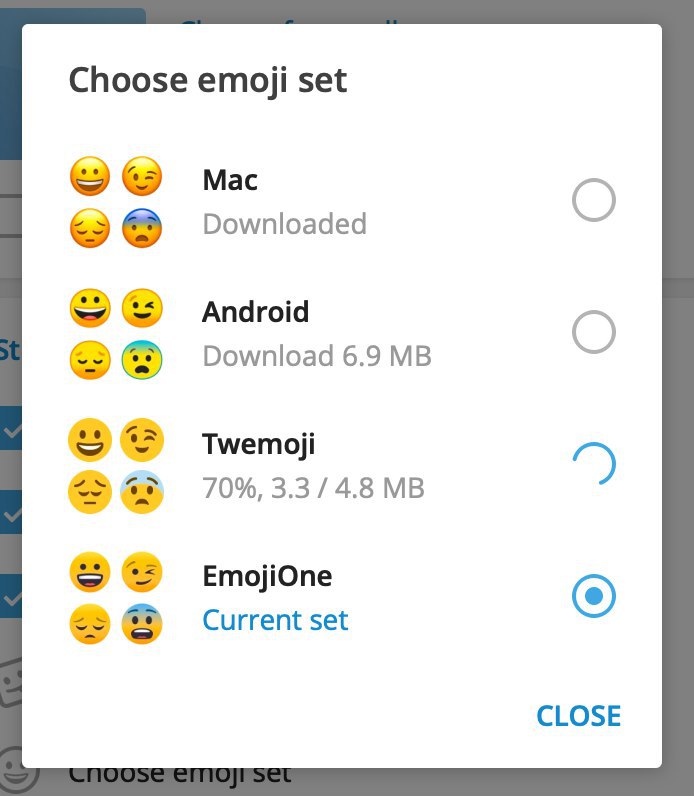Image resolution: width=694 pixels, height=796 pixels.
Task: Click the Mac set name label
Action: coord(230,180)
